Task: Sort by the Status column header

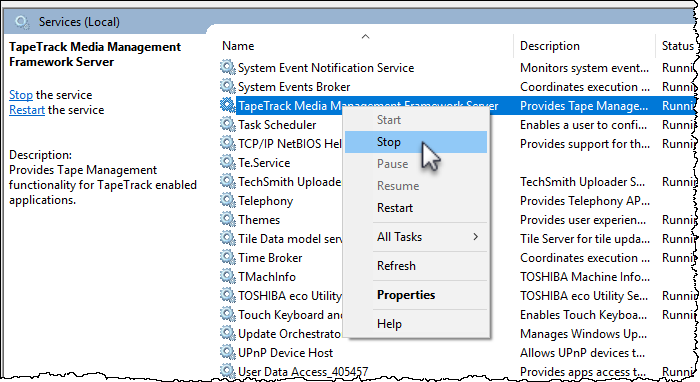Action: pos(677,46)
